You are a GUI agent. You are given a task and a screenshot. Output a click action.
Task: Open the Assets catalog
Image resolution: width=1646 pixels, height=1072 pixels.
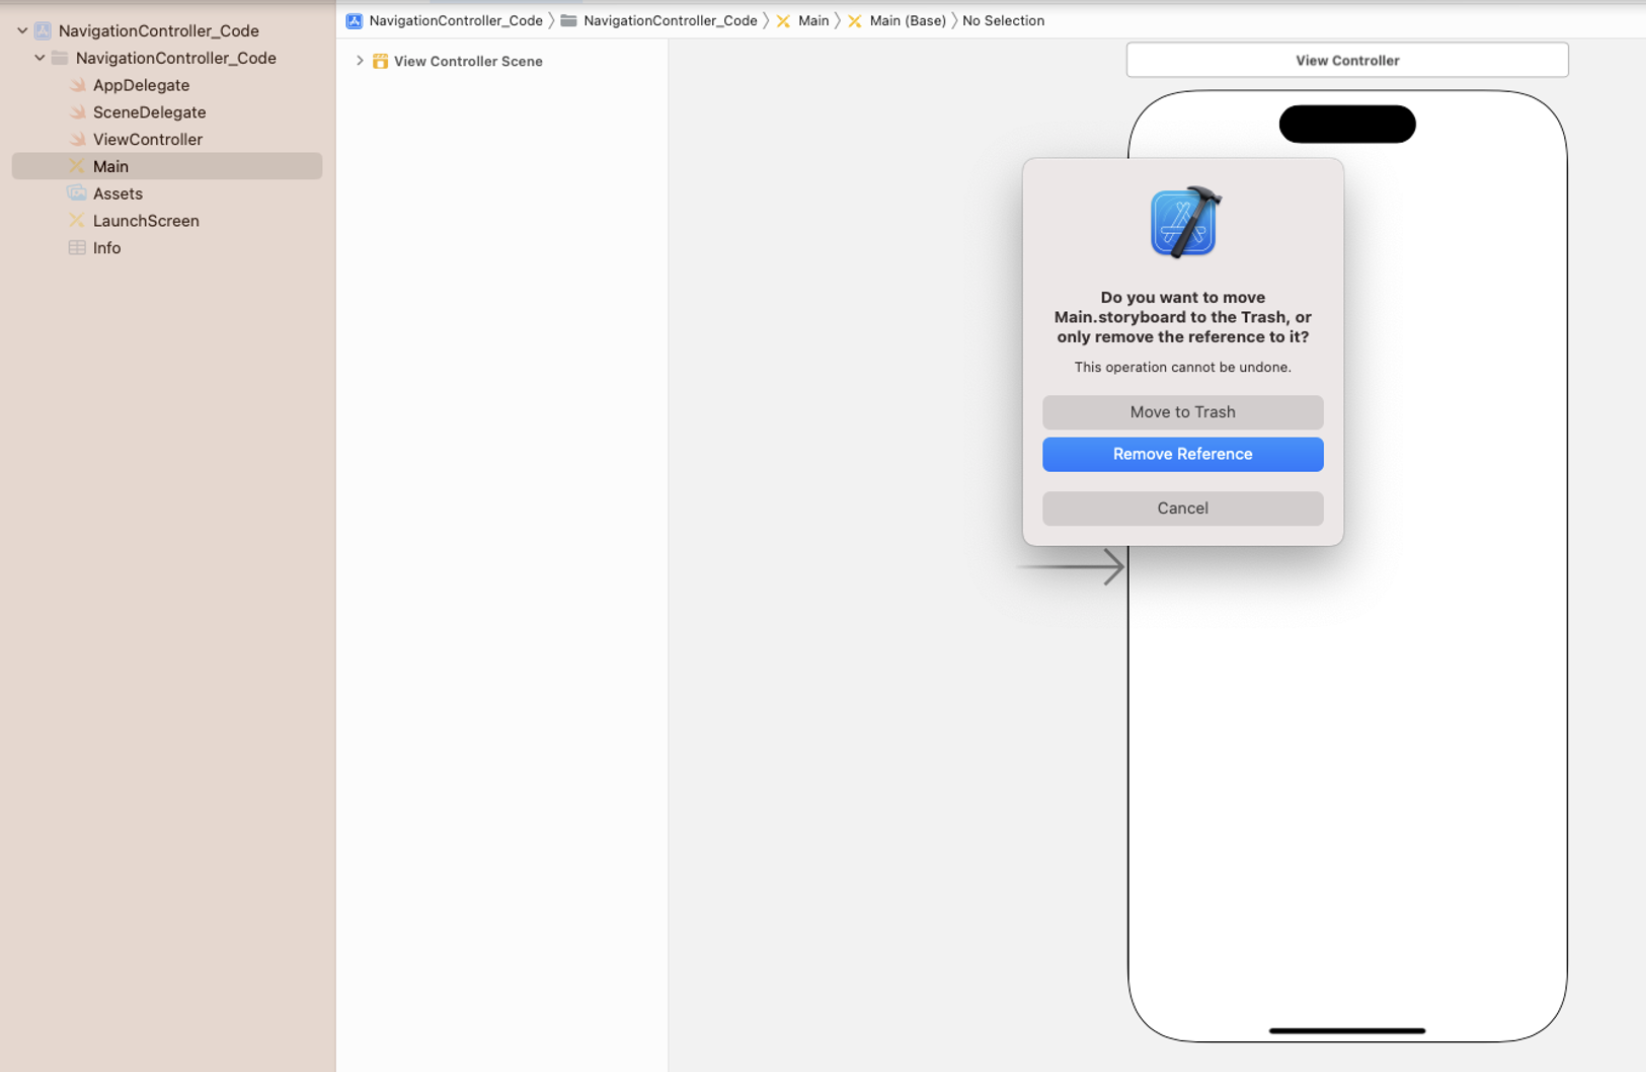(117, 193)
